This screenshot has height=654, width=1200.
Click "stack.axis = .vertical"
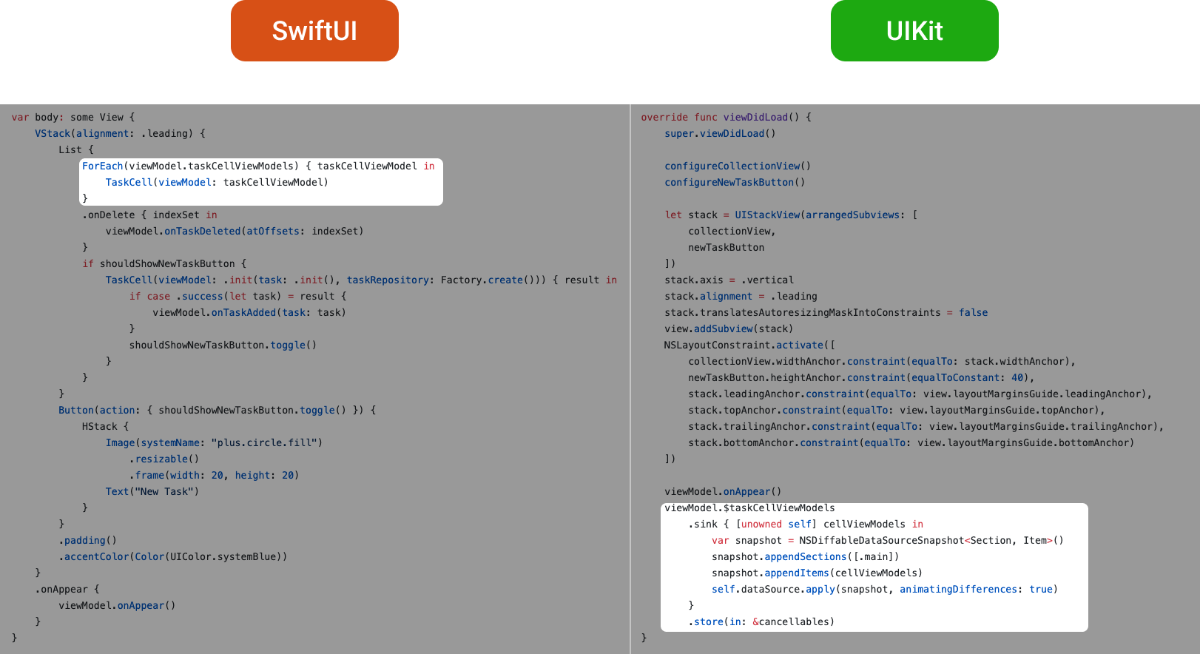coord(729,280)
